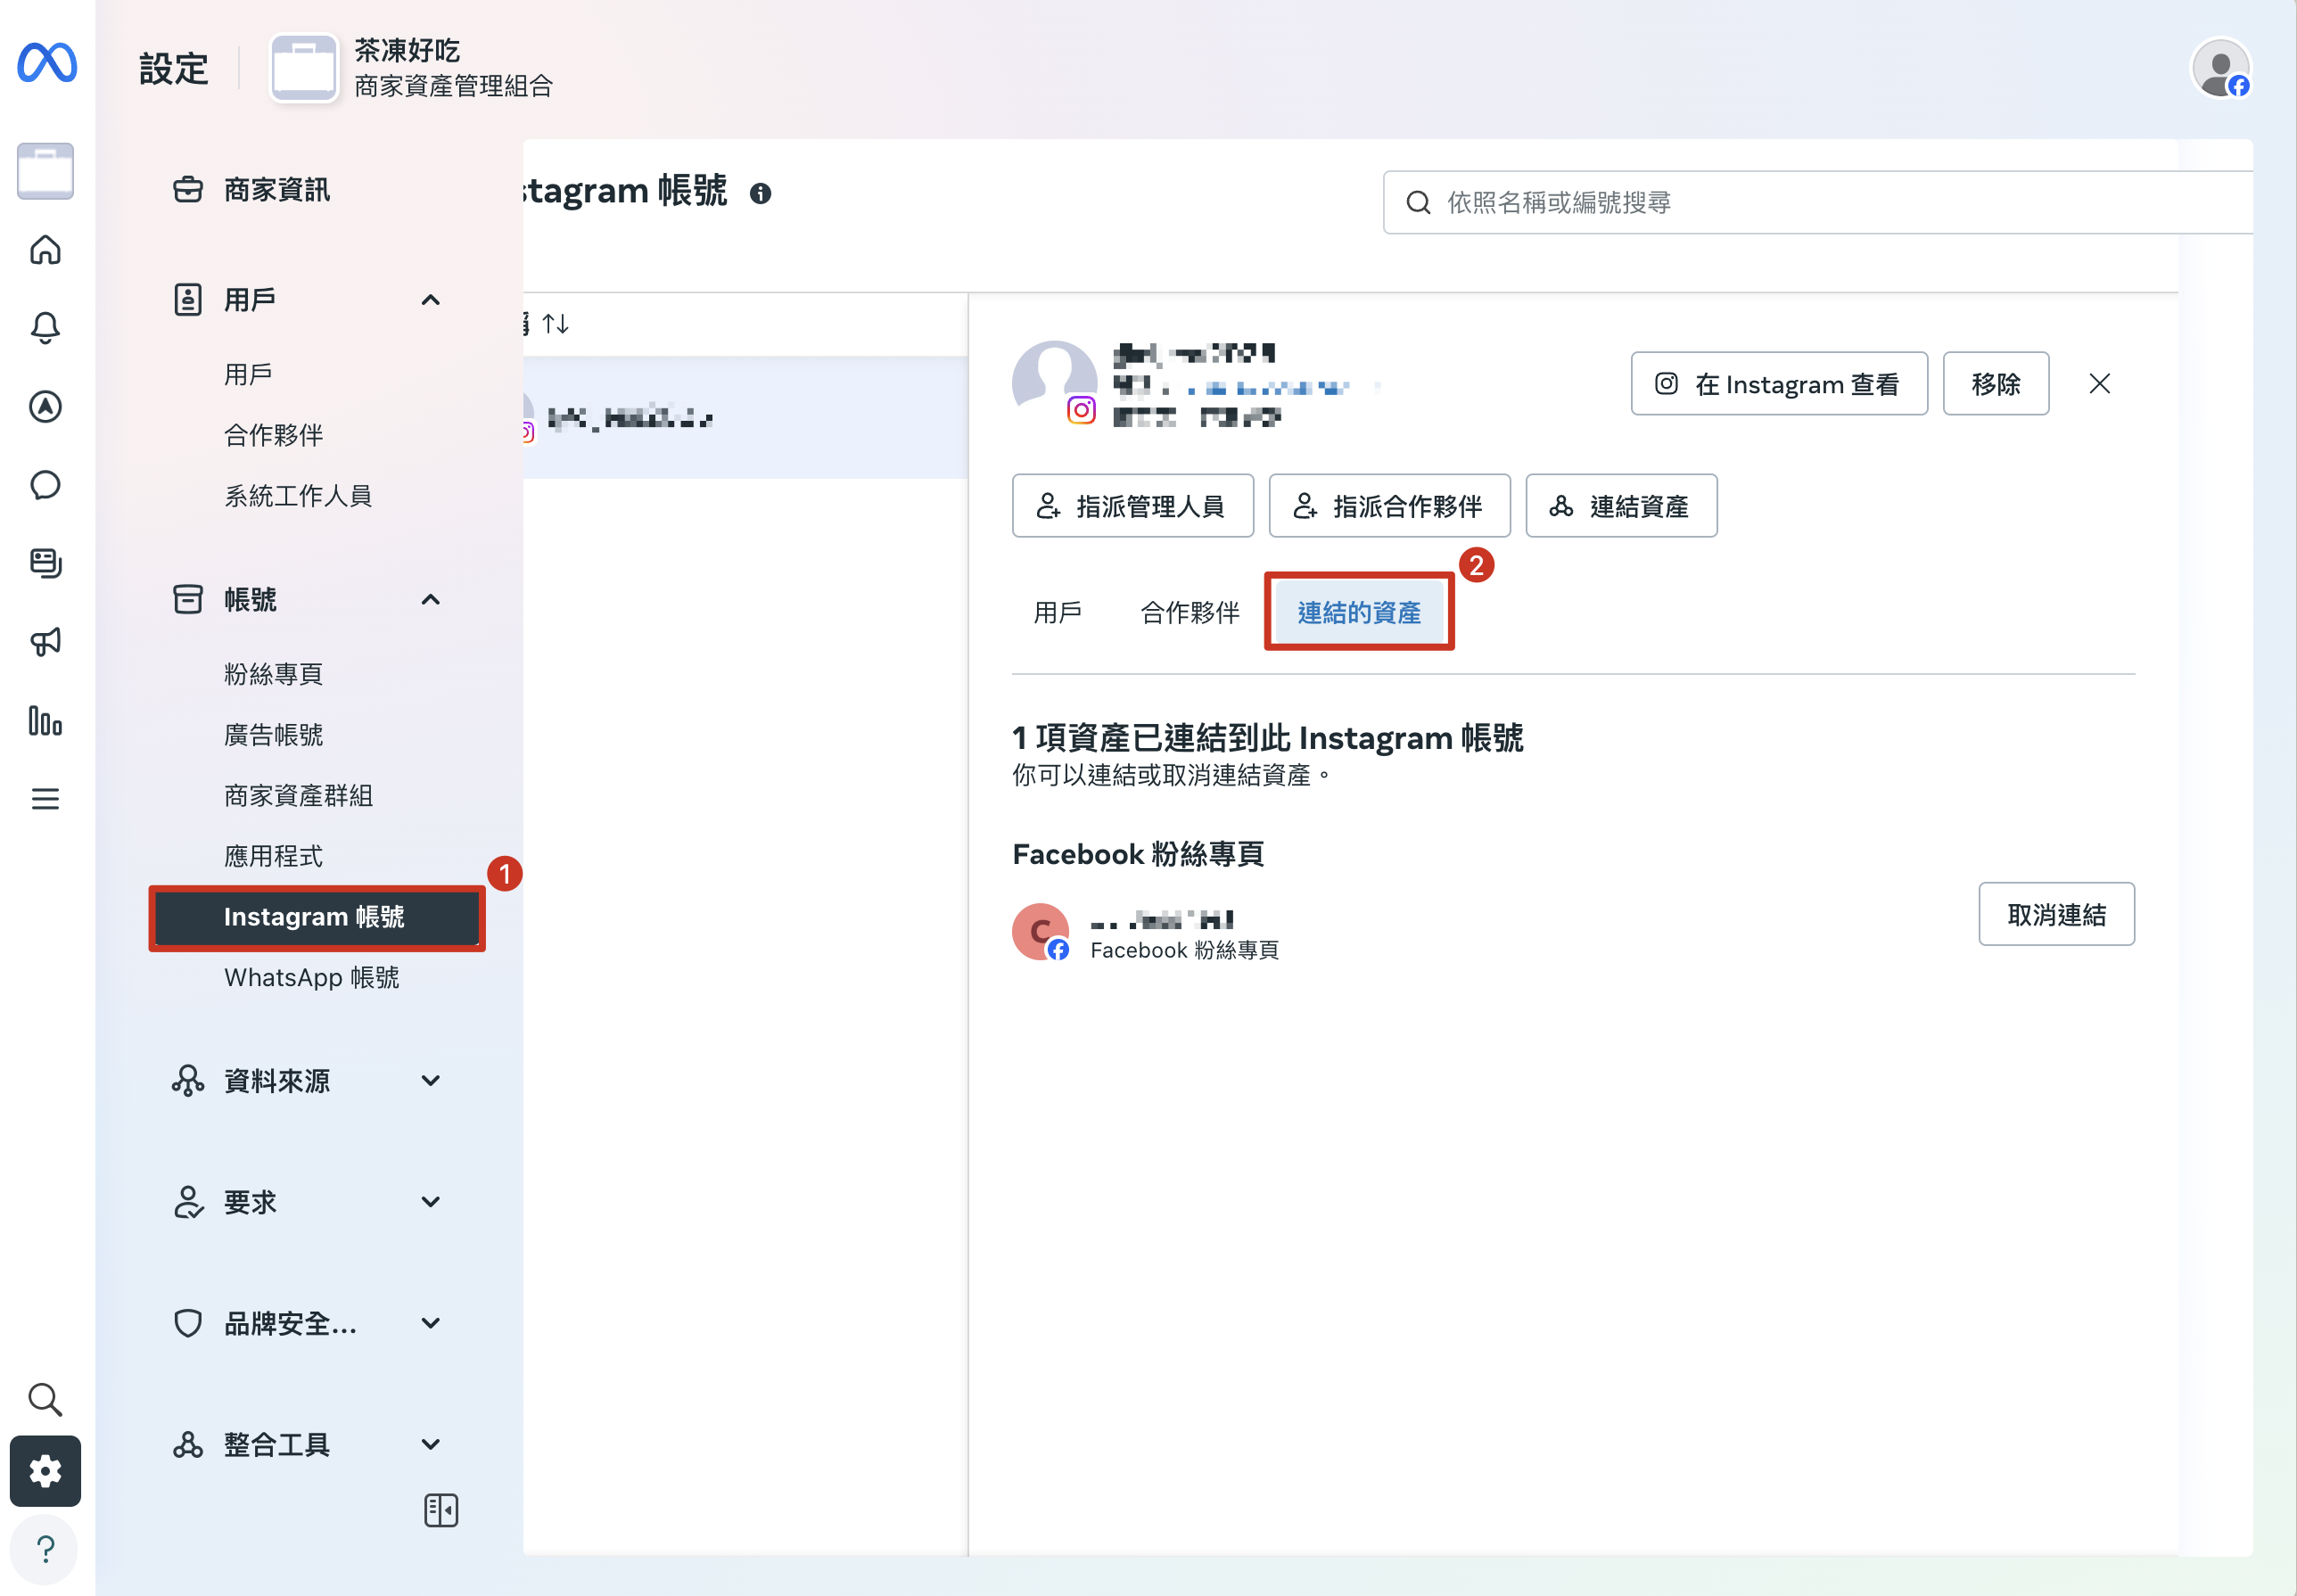Click the Facebook page avatar with letter C
The height and width of the screenshot is (1596, 2297).
(x=1040, y=931)
